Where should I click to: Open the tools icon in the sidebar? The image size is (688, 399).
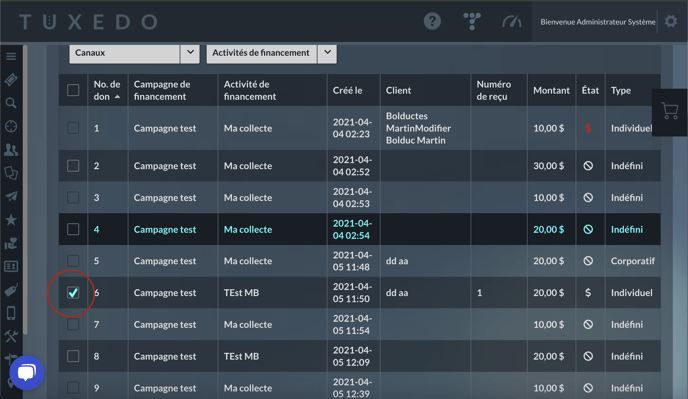pyautogui.click(x=11, y=336)
